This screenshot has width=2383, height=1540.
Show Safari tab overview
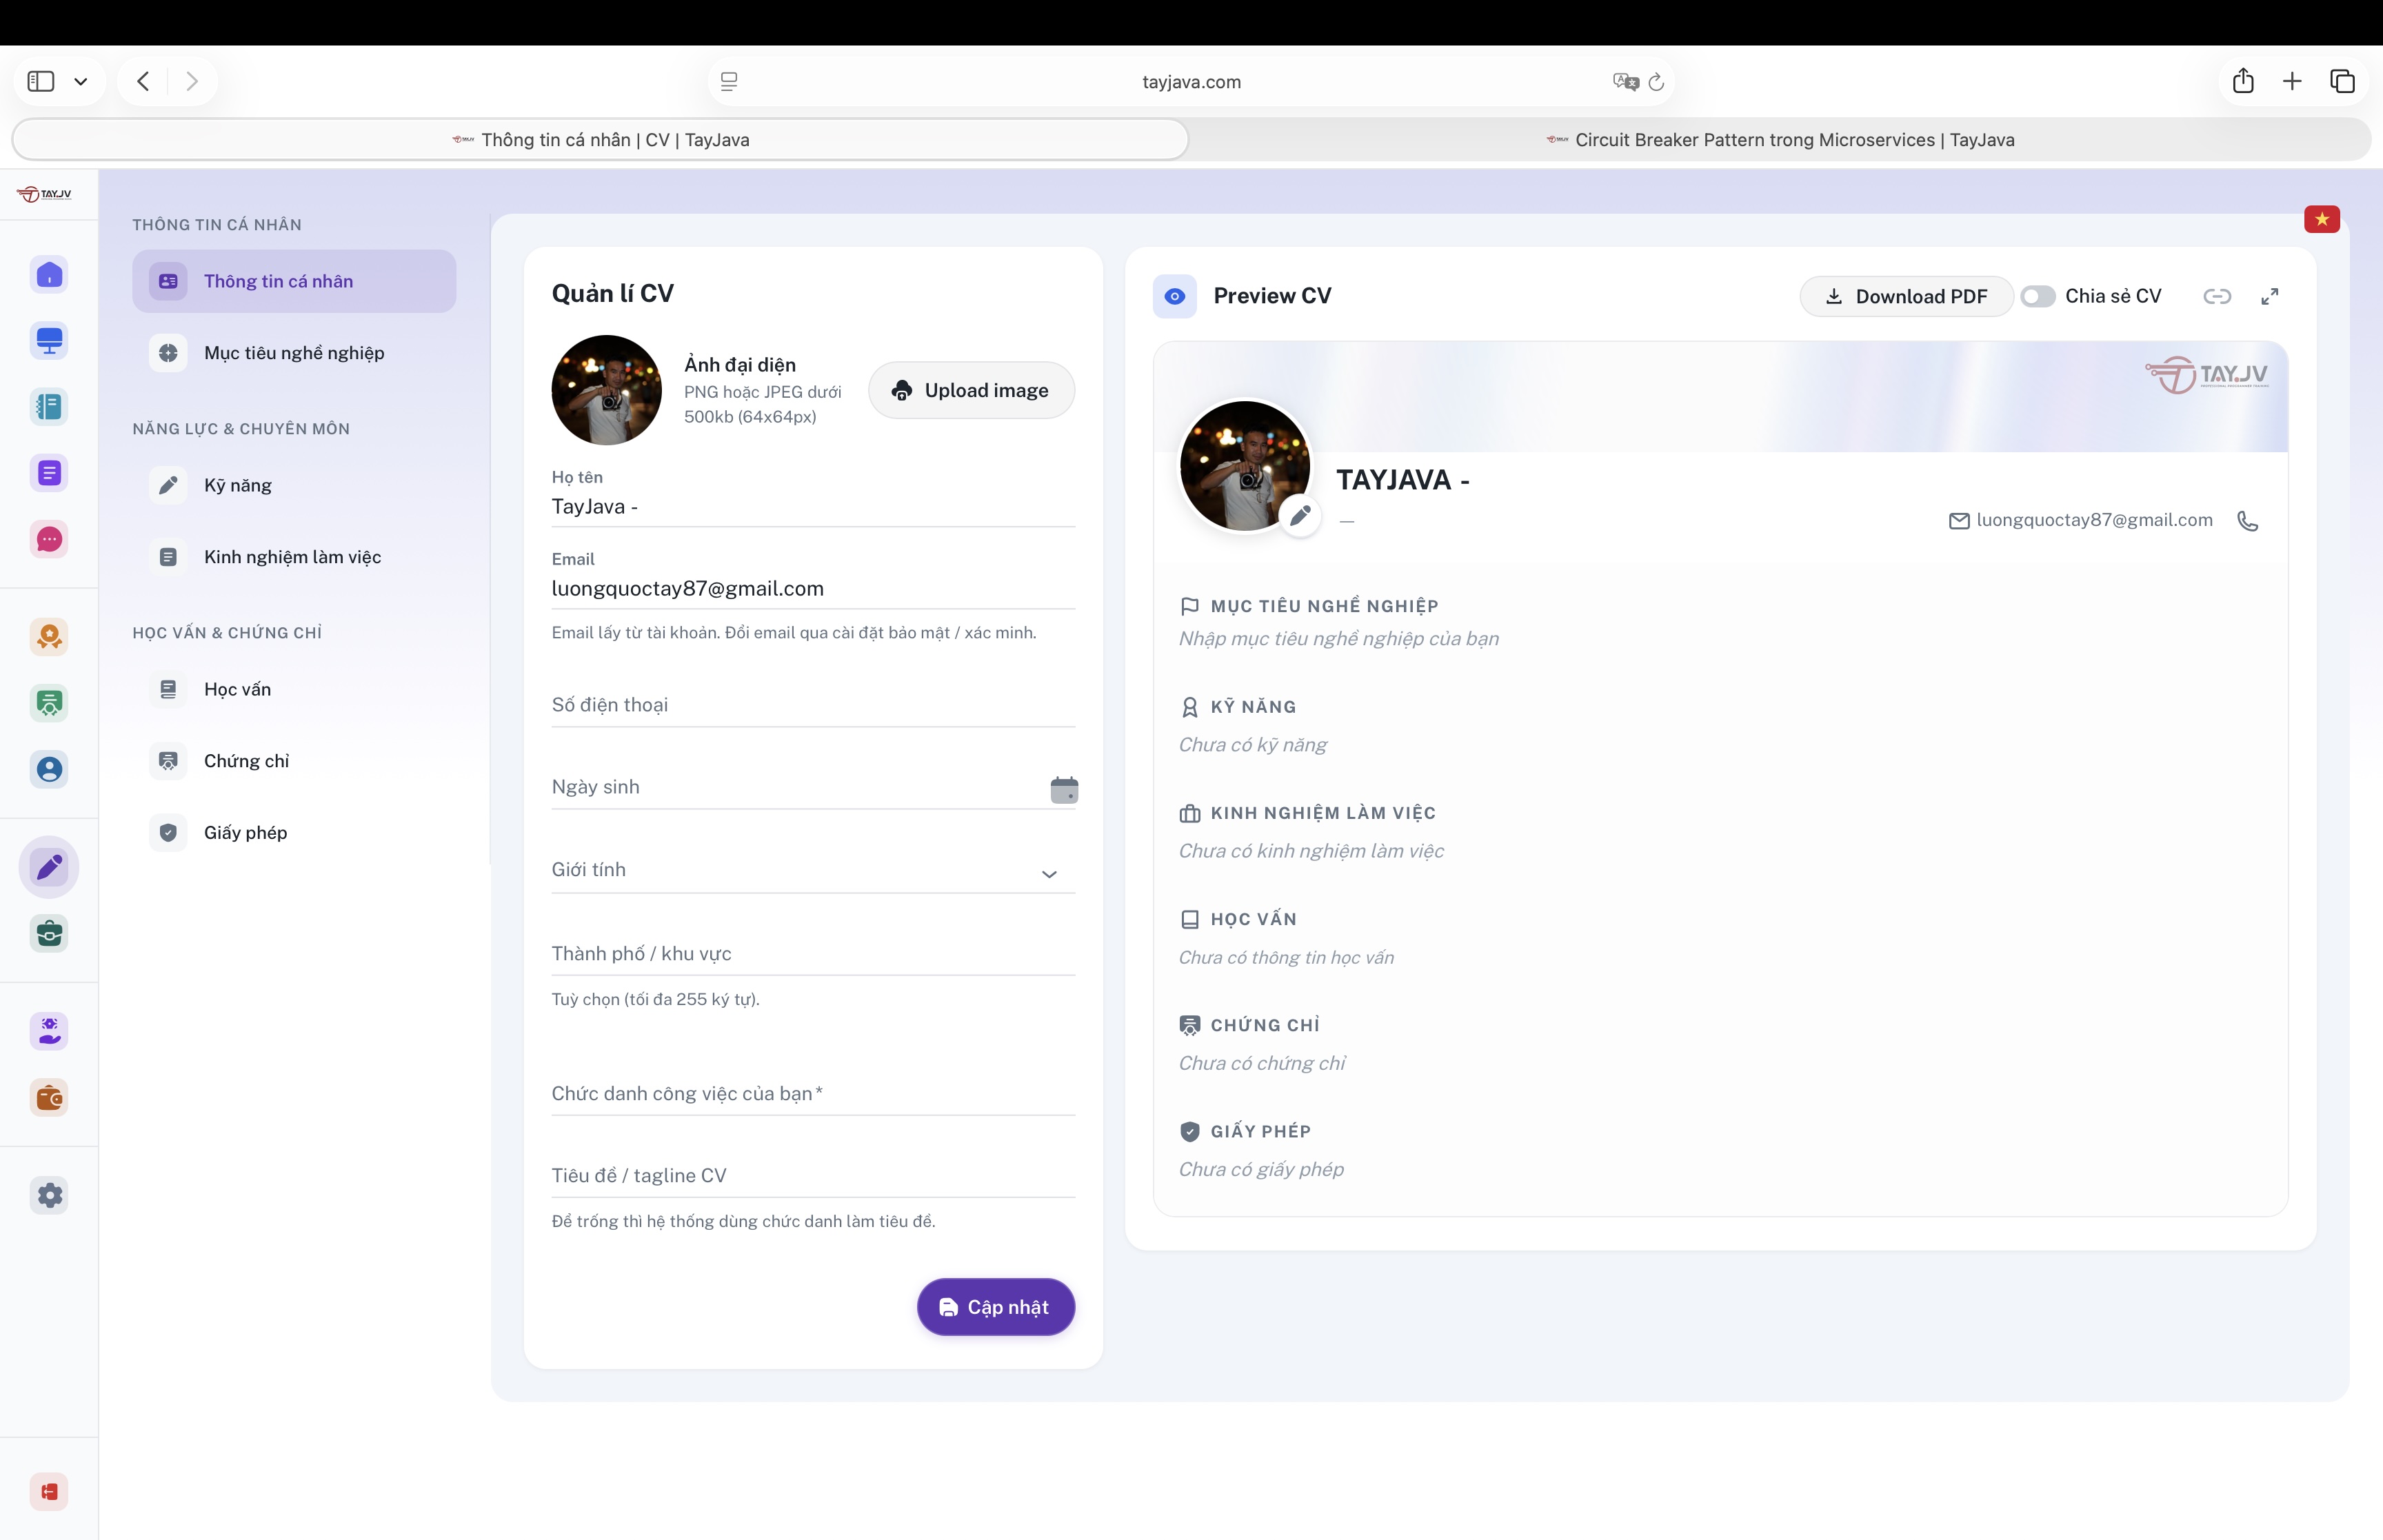[2342, 81]
